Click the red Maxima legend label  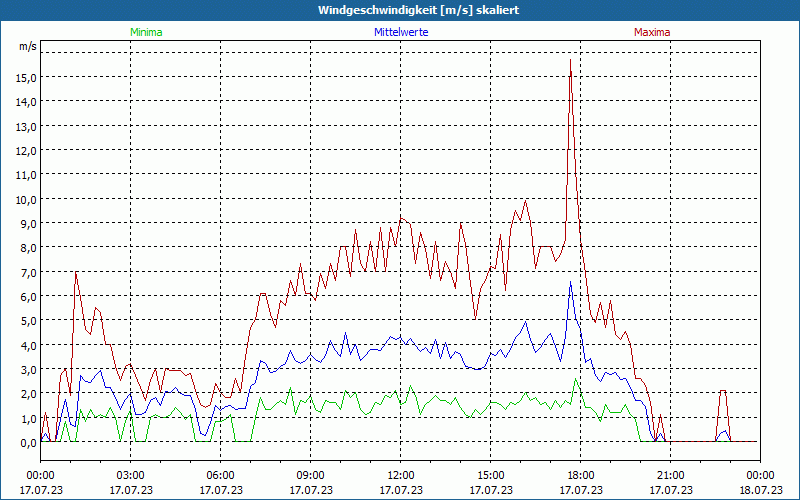652,32
